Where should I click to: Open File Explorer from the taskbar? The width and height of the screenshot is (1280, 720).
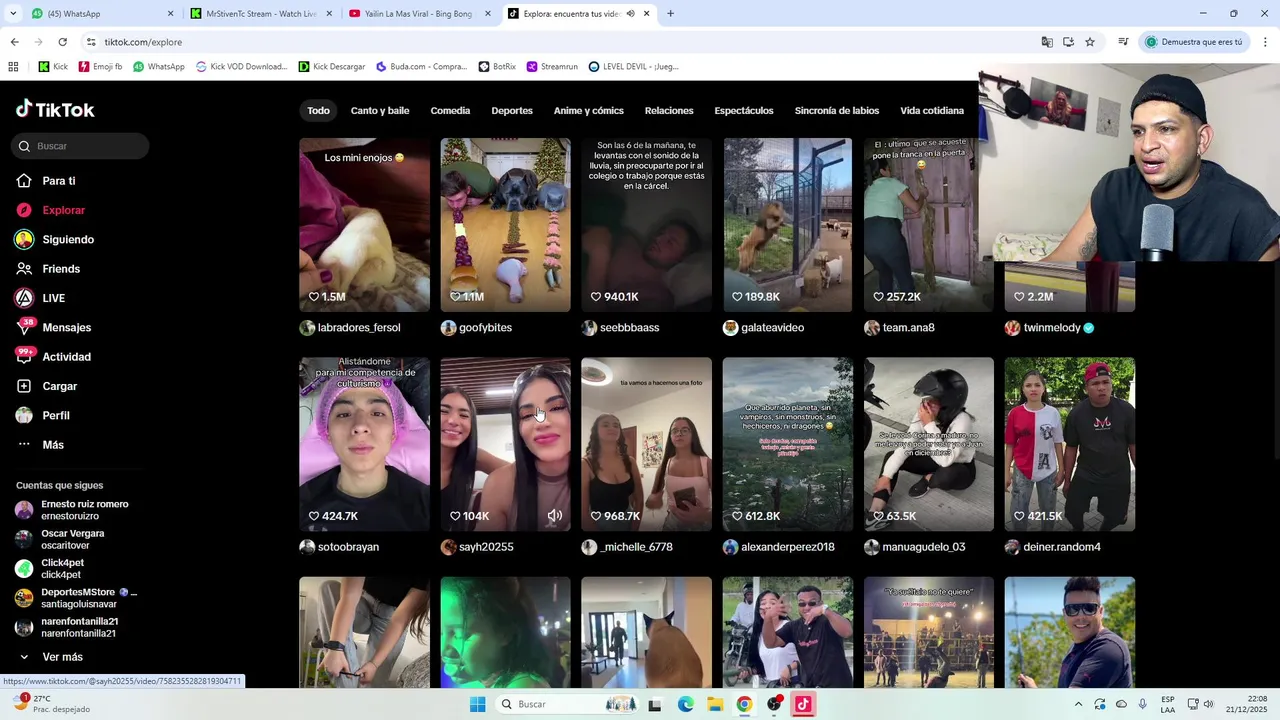[715, 704]
